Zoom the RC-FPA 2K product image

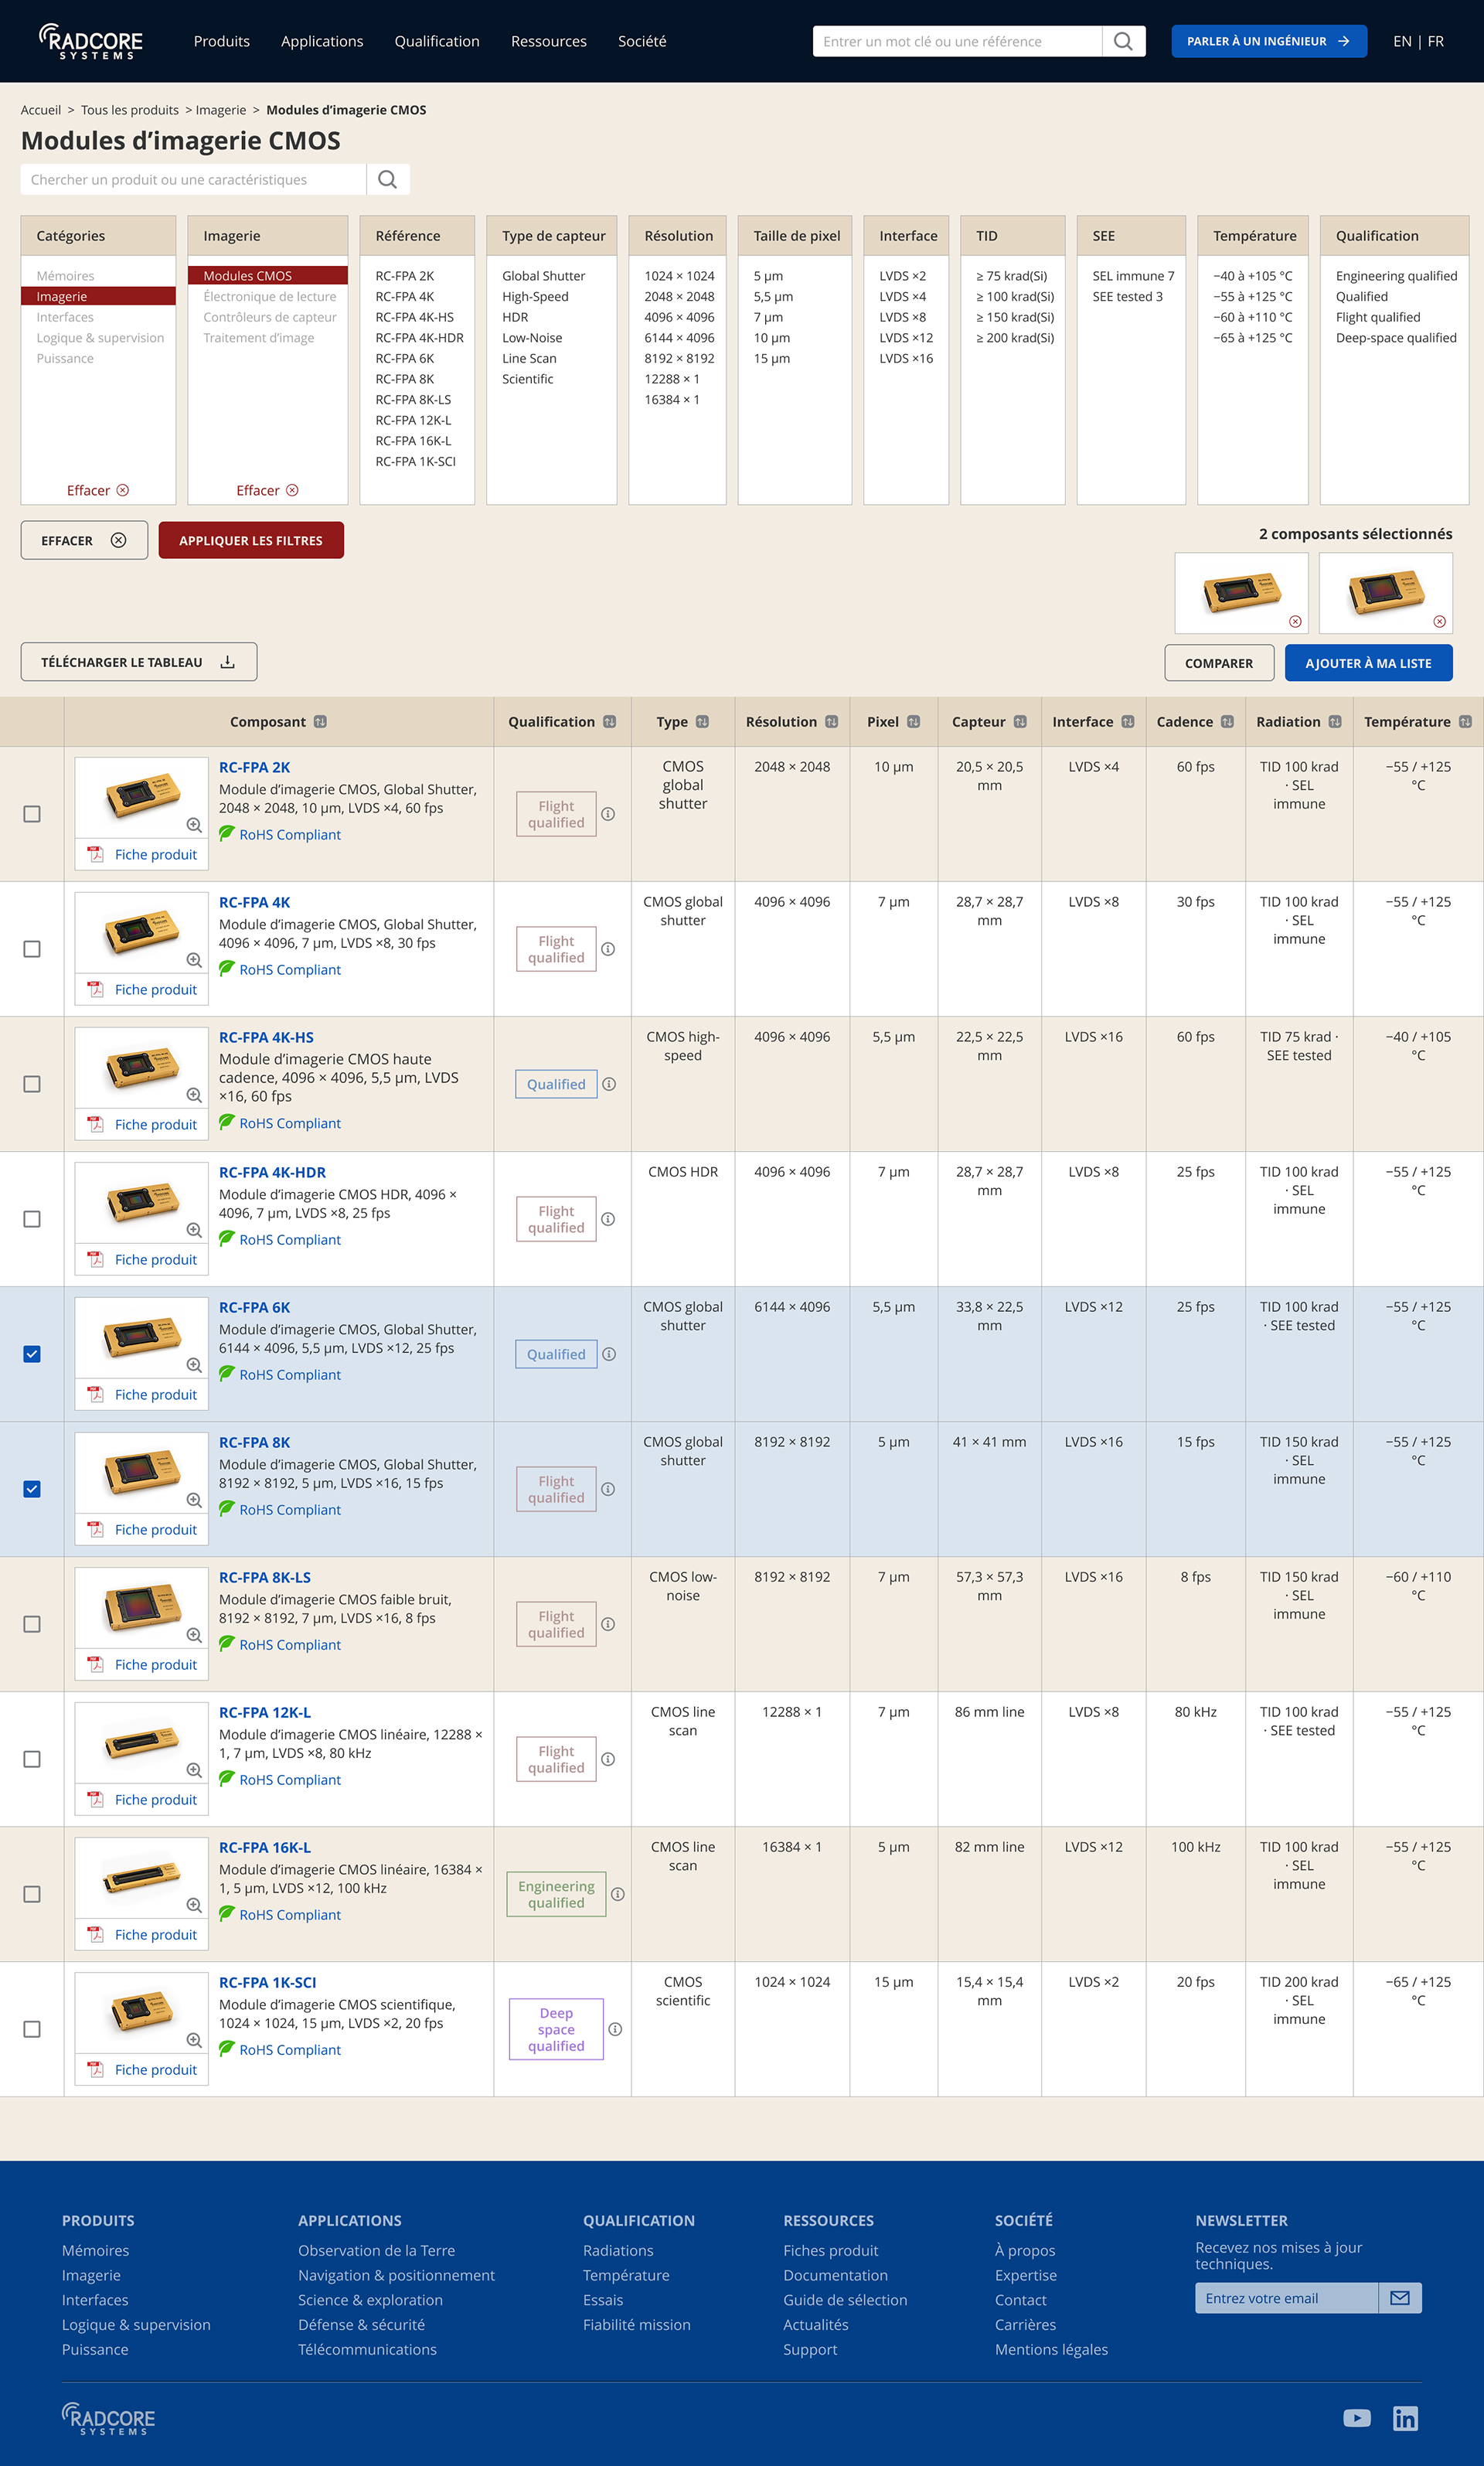click(194, 825)
